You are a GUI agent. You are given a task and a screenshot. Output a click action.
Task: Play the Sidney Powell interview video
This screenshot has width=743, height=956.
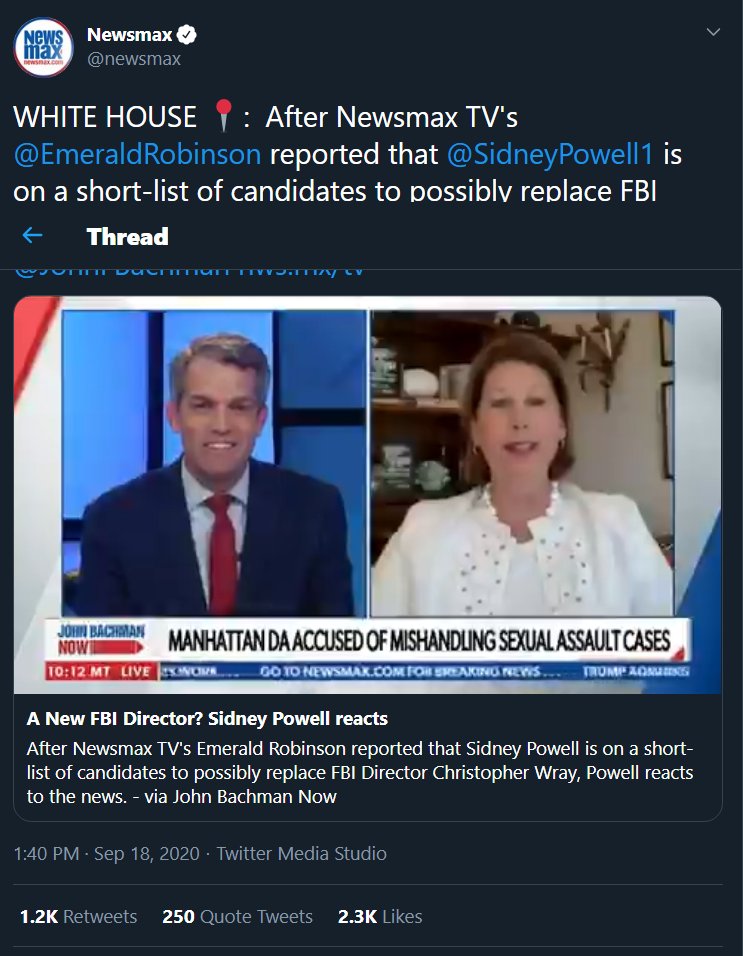(368, 494)
